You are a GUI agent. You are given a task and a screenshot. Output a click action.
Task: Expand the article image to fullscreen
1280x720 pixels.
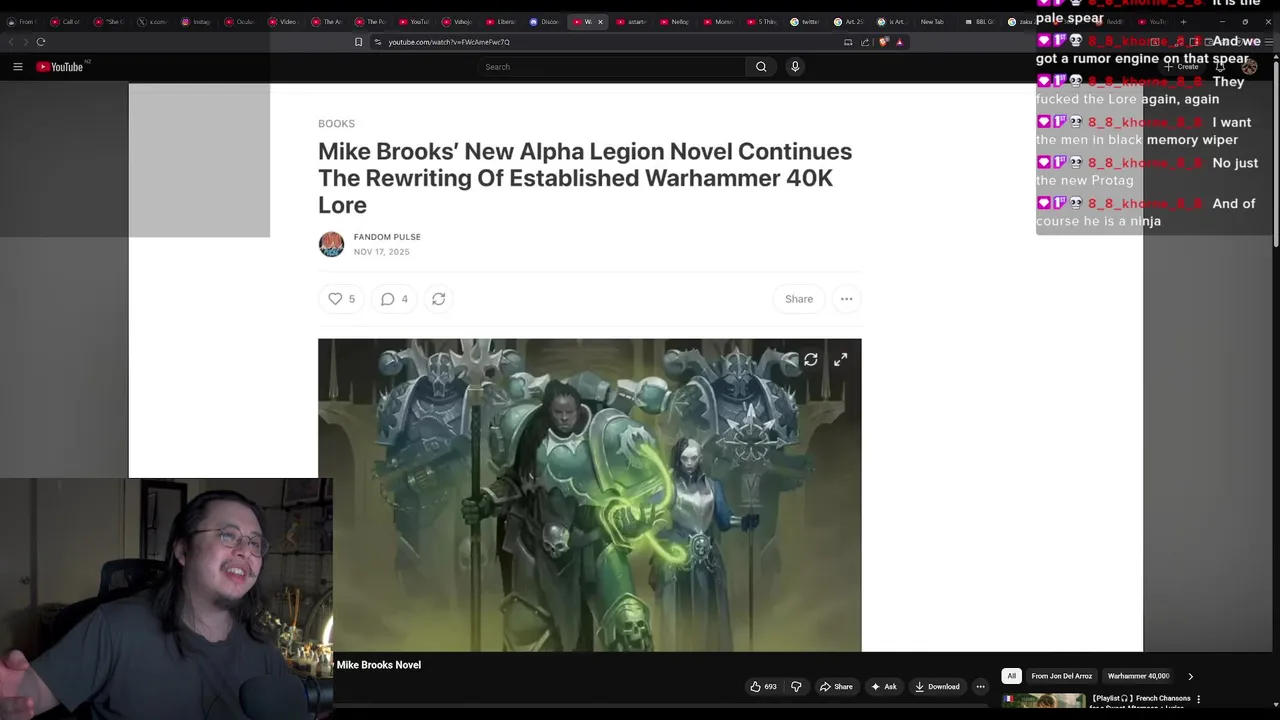[840, 360]
